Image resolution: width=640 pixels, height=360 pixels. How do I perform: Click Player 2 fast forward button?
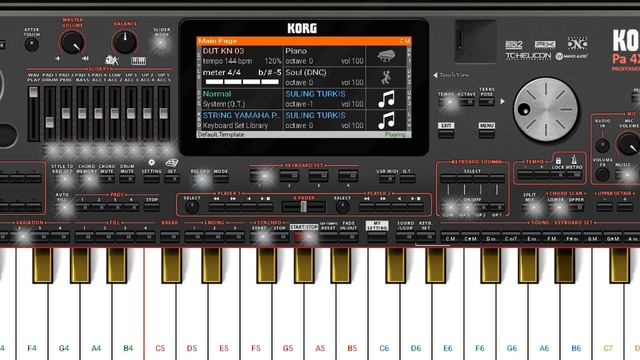point(383,207)
